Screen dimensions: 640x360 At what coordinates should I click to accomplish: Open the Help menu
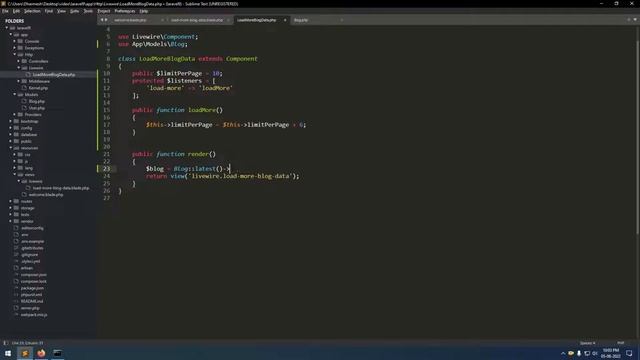(144, 11)
